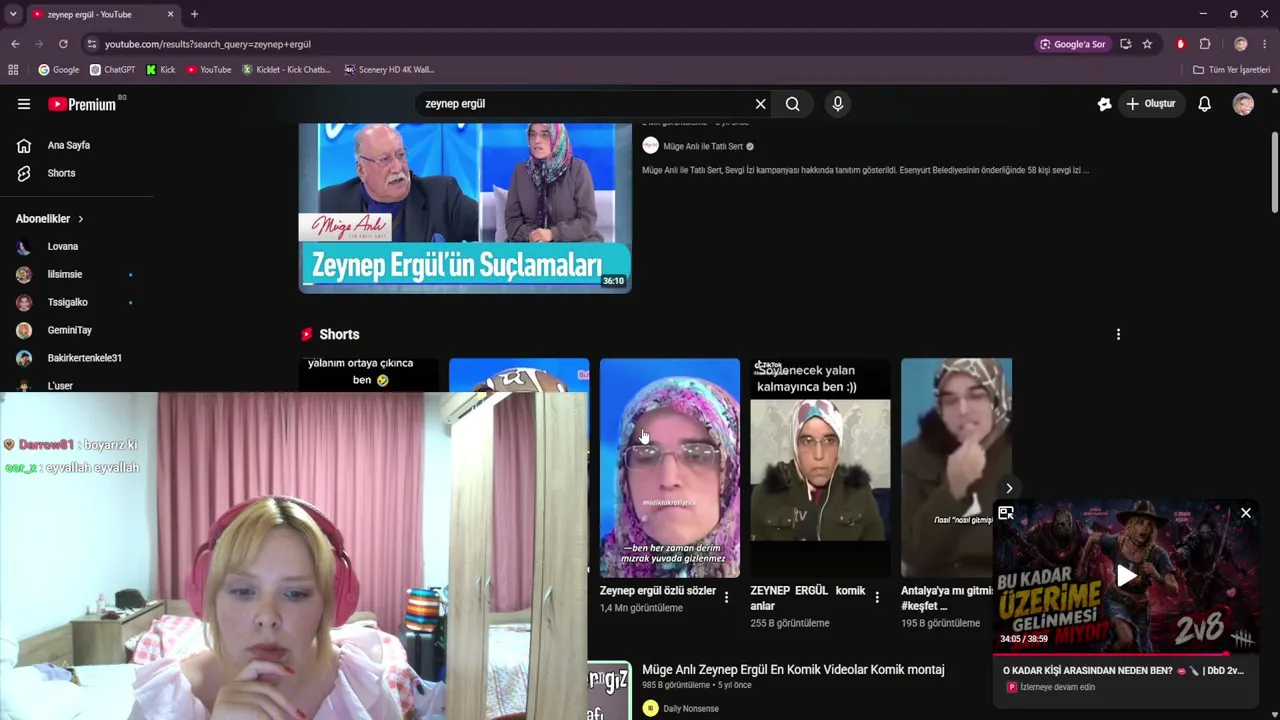Reload the page in Chrome
The height and width of the screenshot is (720, 1280).
pos(63,44)
